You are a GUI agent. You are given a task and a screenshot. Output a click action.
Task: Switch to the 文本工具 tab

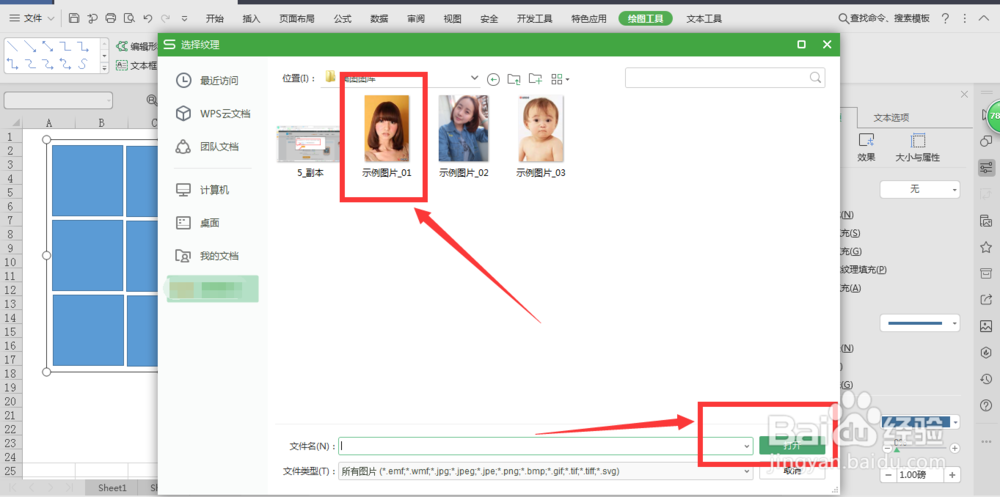(x=704, y=19)
